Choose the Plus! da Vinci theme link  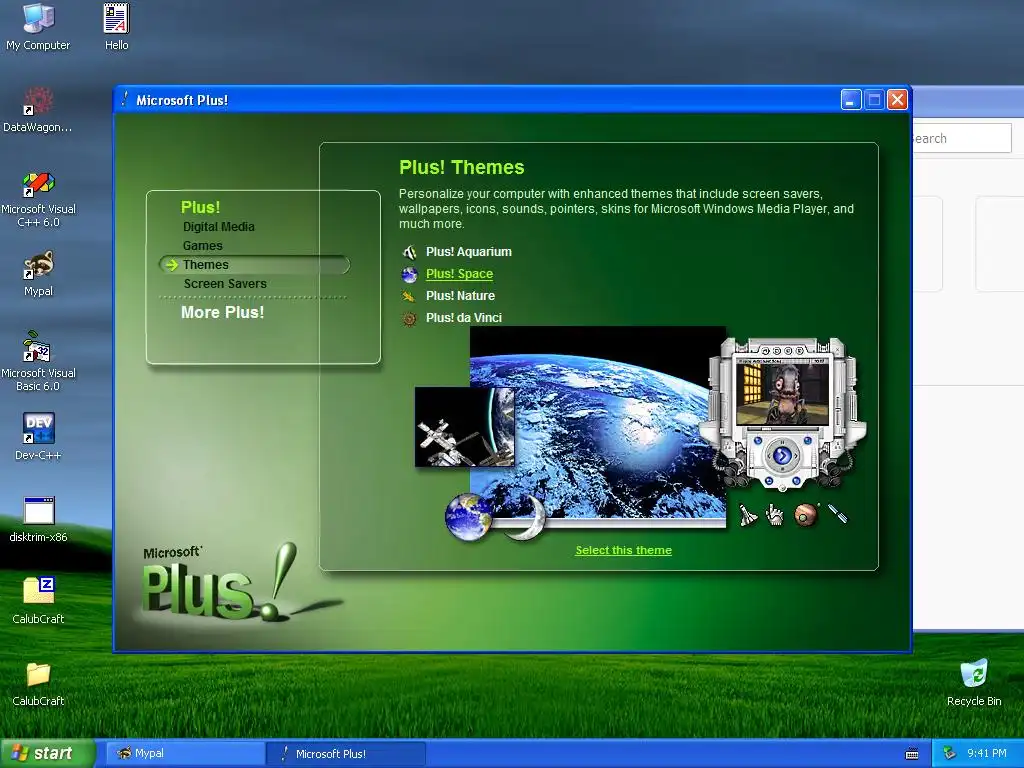[x=464, y=318]
